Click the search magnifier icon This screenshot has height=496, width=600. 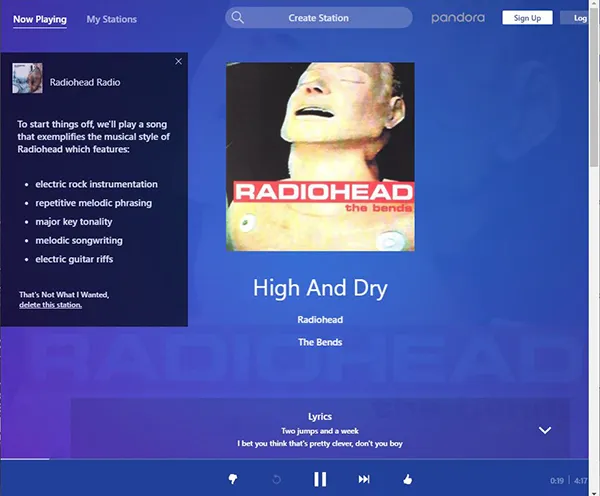pyautogui.click(x=238, y=18)
